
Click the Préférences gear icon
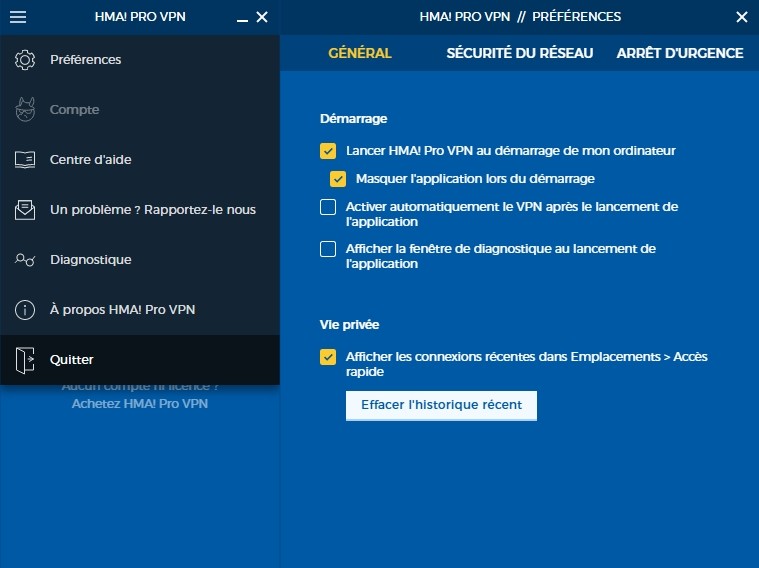(25, 60)
